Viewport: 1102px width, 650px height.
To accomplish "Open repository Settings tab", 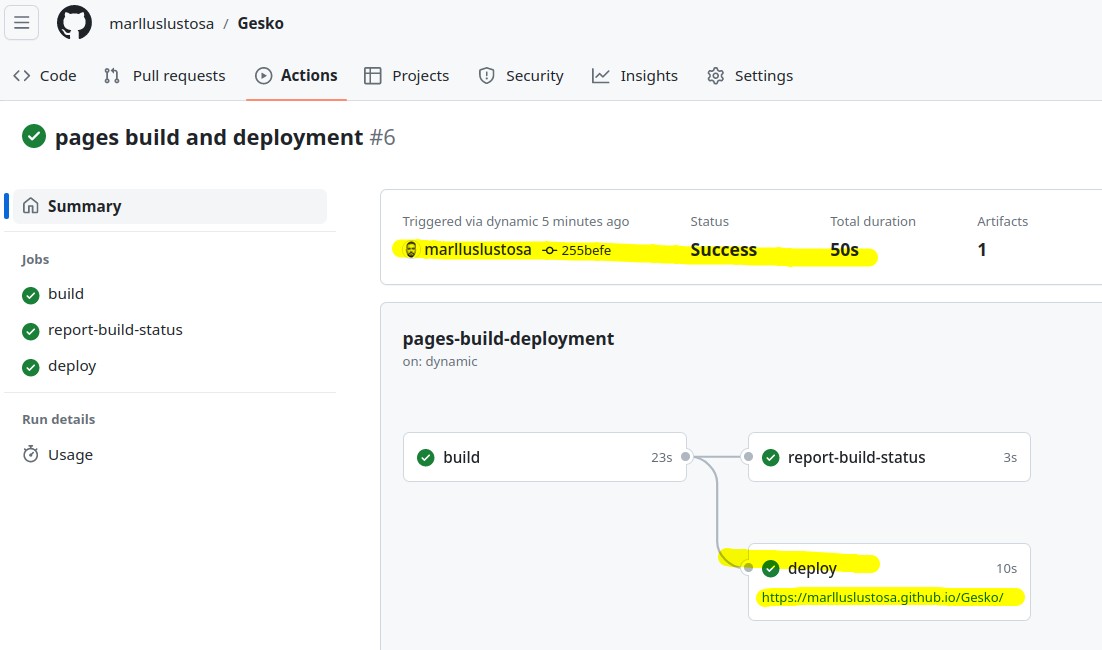I will 750,76.
